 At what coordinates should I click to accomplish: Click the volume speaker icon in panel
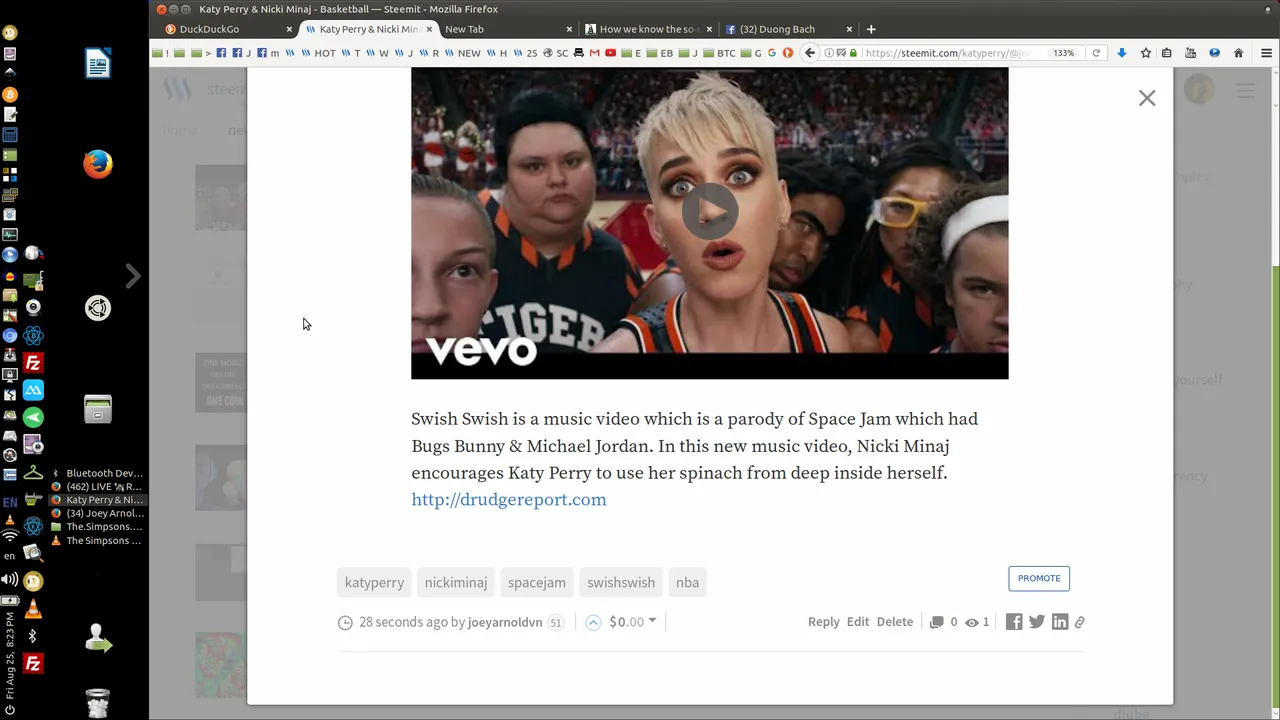[x=10, y=580]
